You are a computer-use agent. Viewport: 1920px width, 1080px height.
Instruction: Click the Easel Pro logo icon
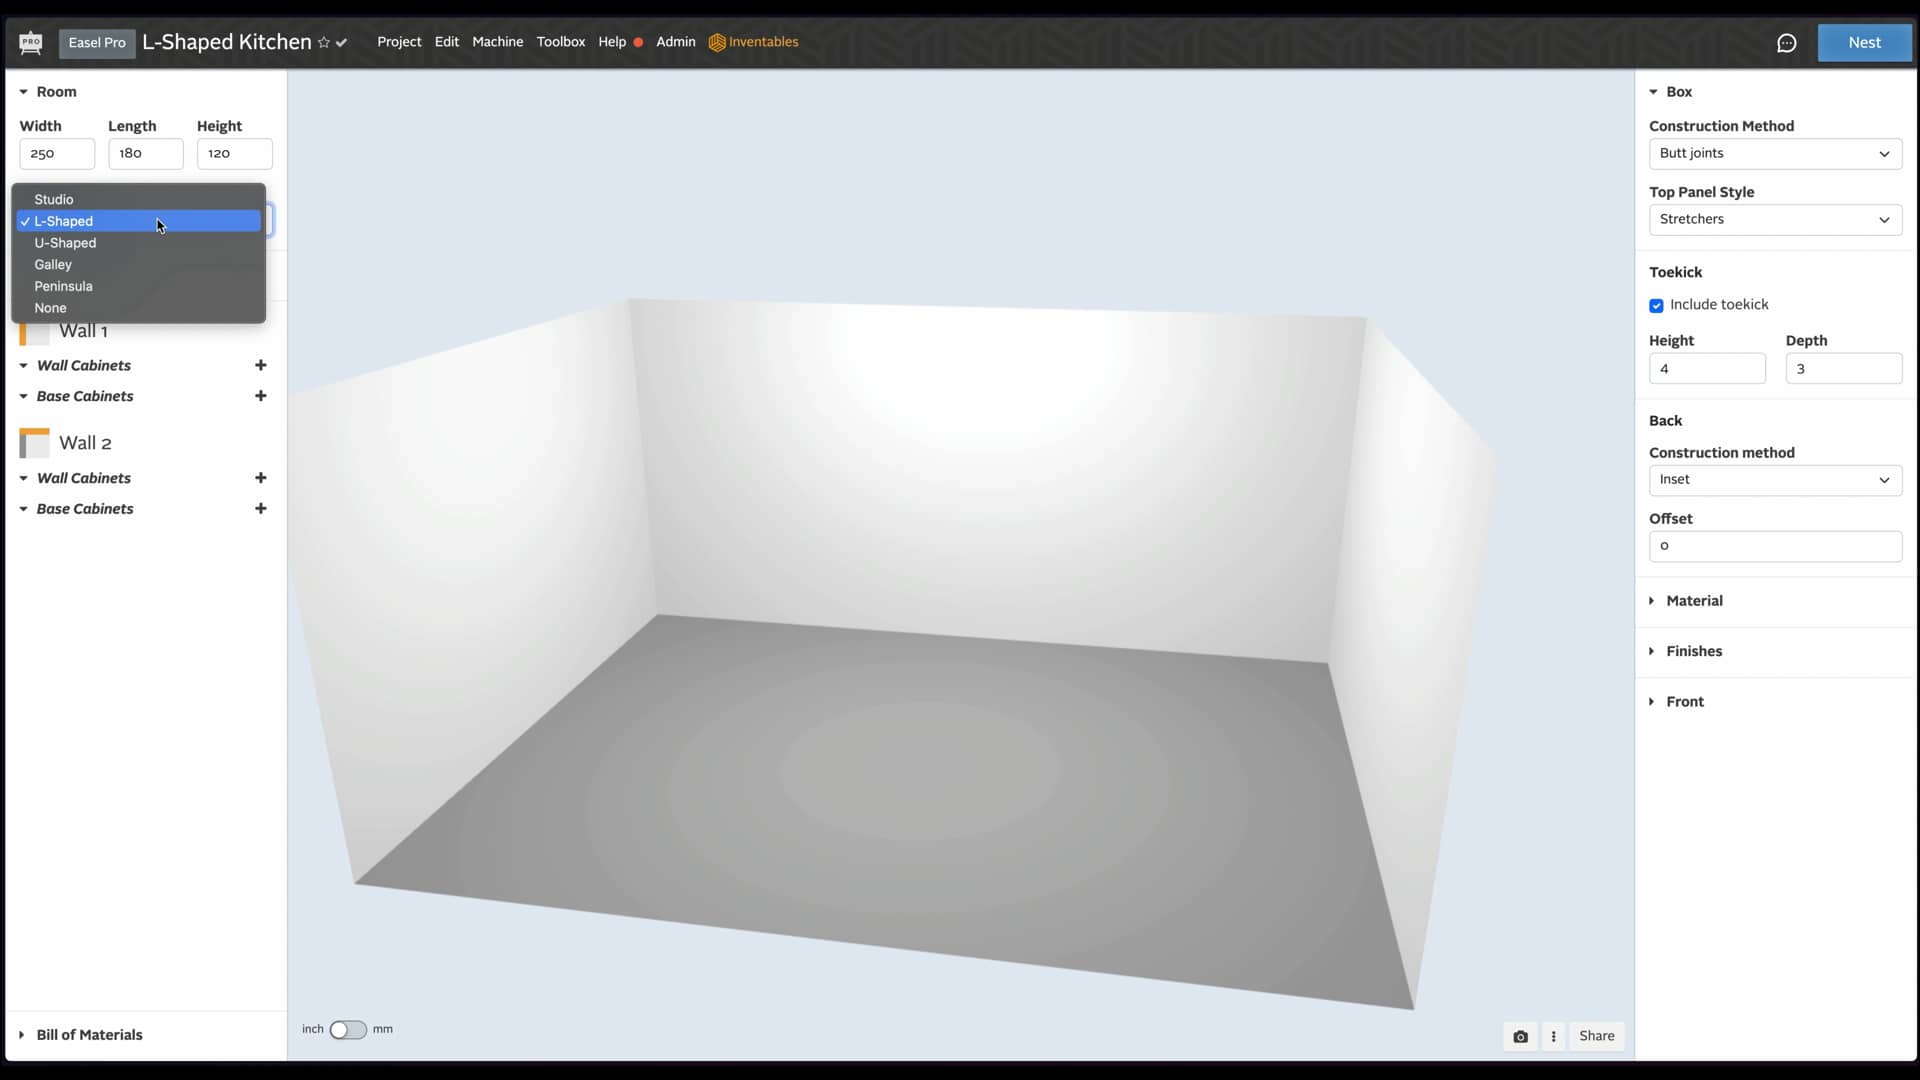point(30,43)
